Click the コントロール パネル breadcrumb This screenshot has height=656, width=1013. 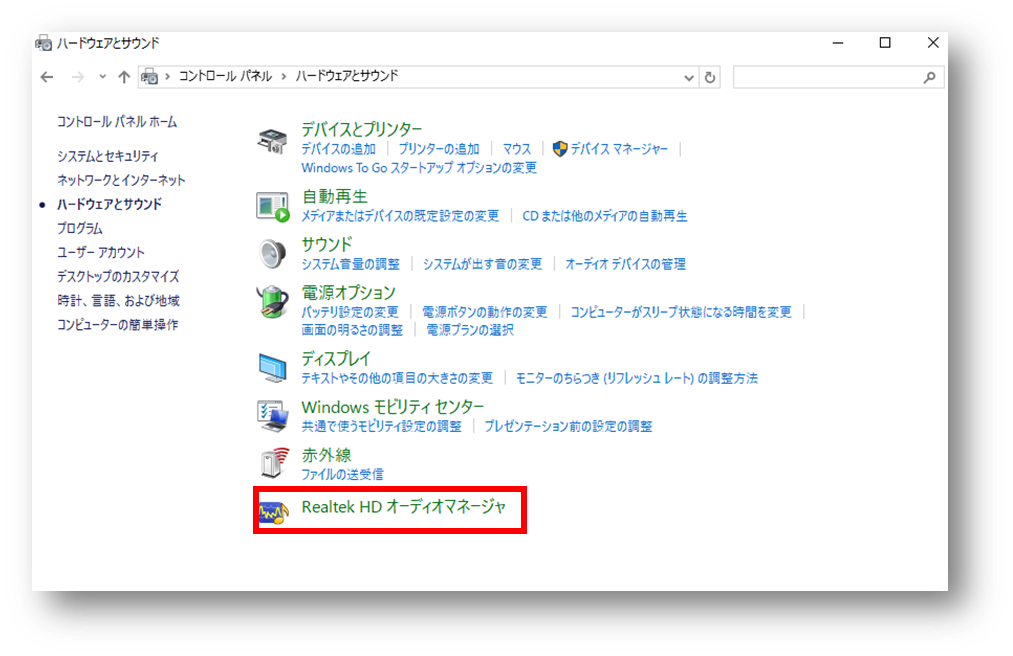pyautogui.click(x=225, y=76)
